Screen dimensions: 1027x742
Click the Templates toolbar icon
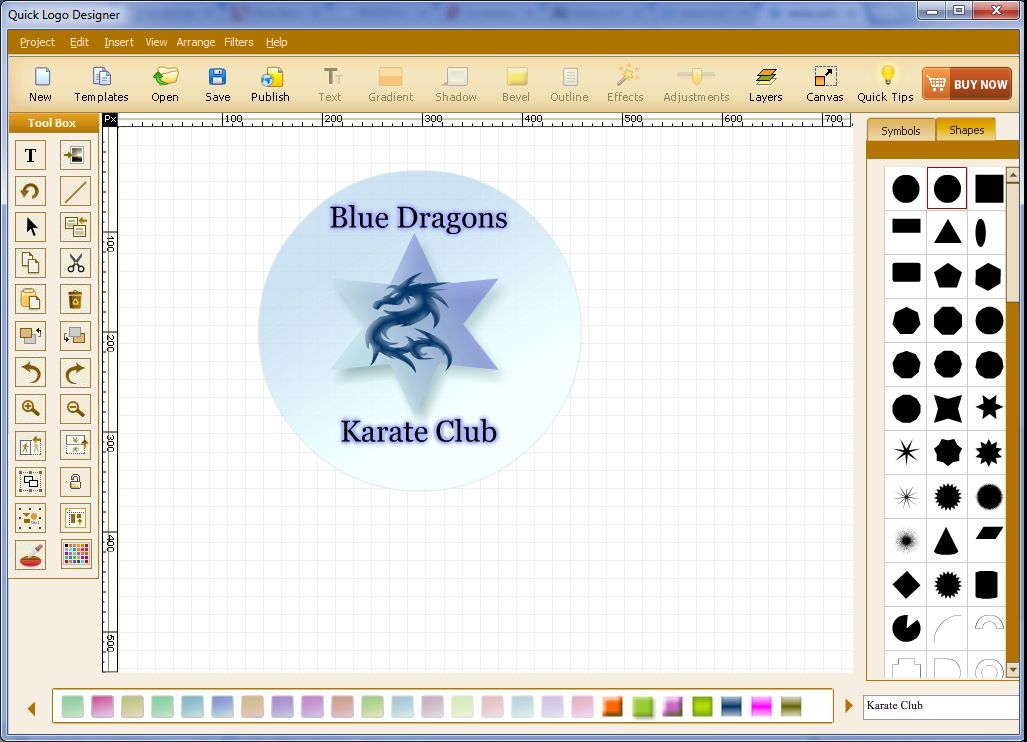point(101,83)
